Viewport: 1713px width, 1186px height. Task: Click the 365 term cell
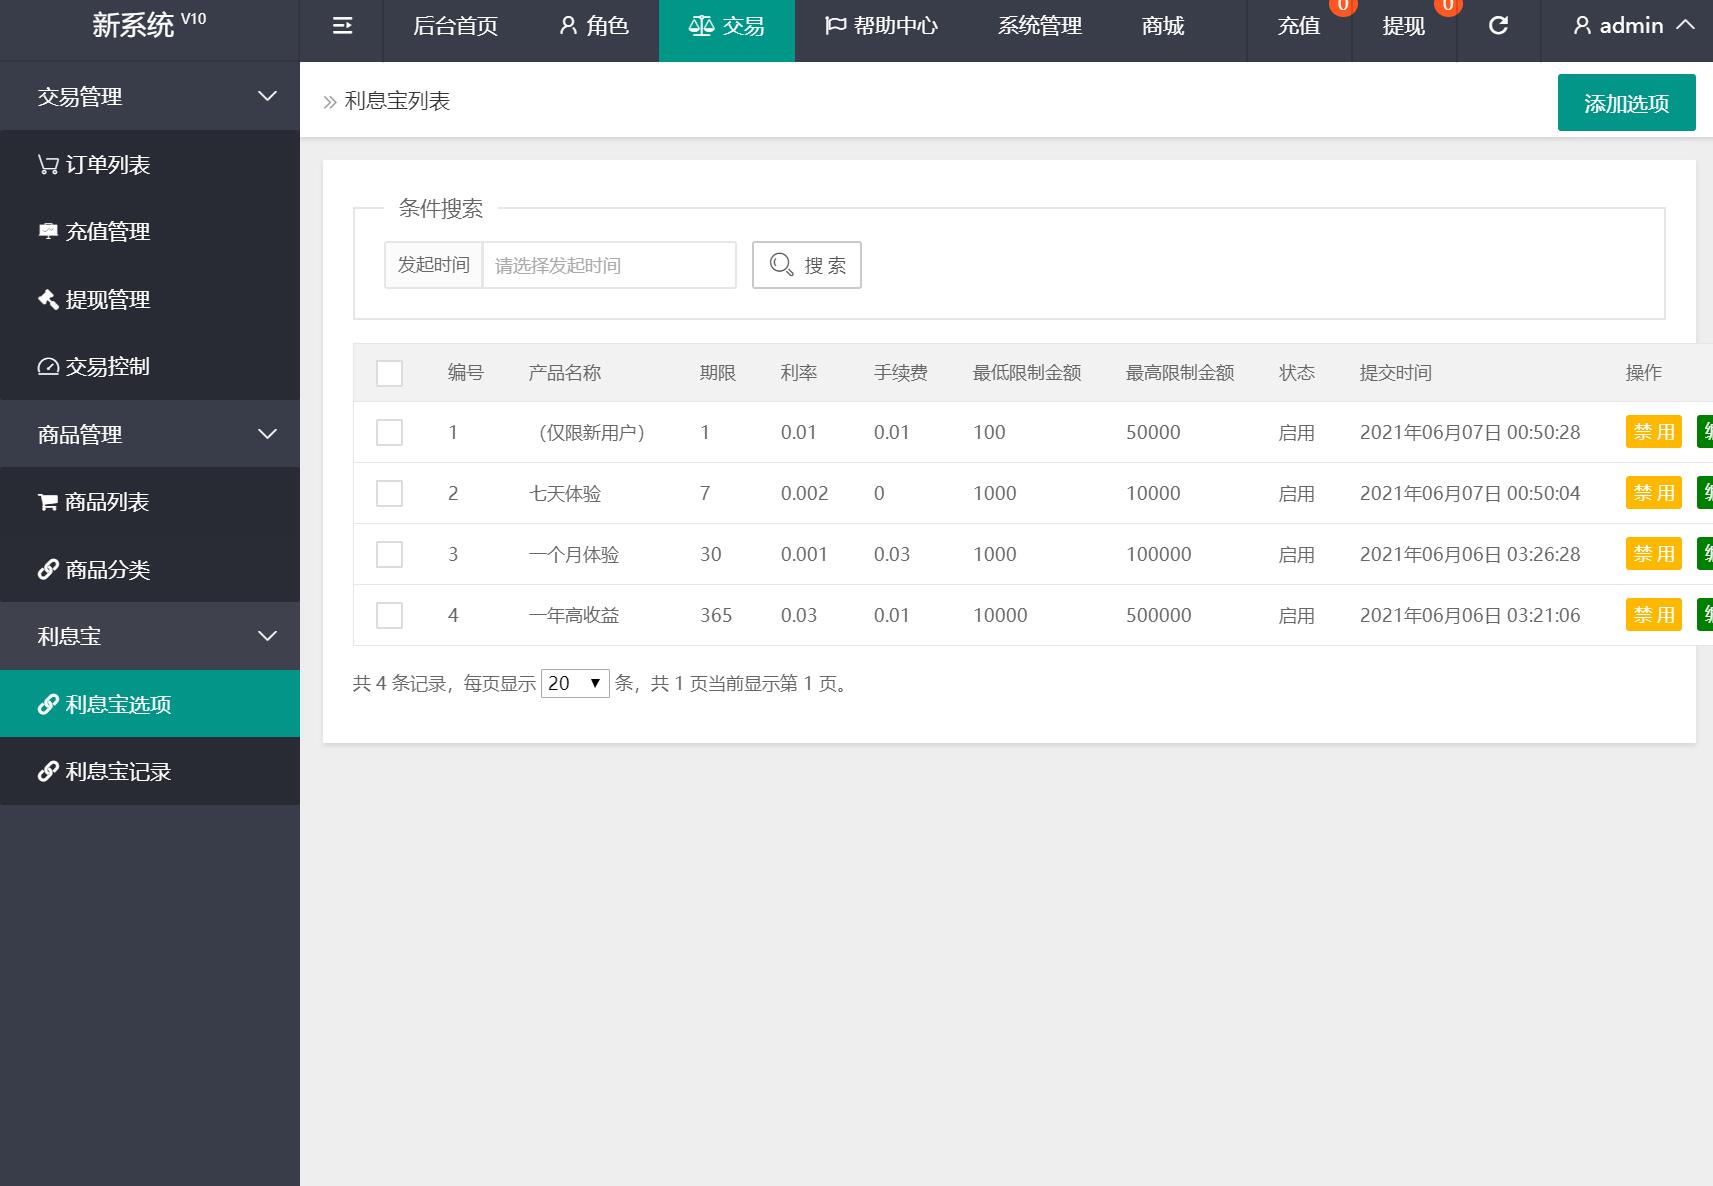[x=716, y=615]
